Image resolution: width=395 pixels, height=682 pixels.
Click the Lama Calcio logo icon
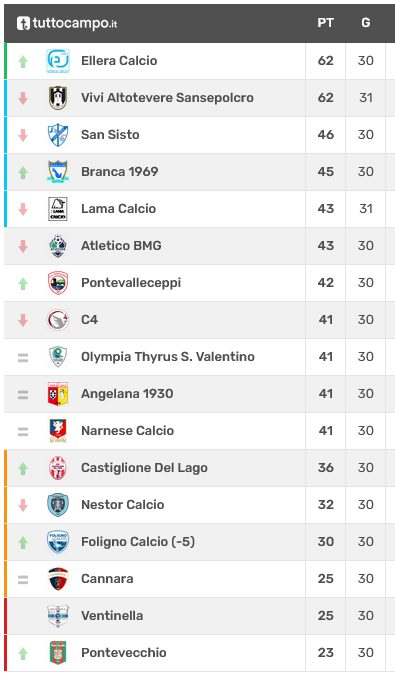pos(58,209)
